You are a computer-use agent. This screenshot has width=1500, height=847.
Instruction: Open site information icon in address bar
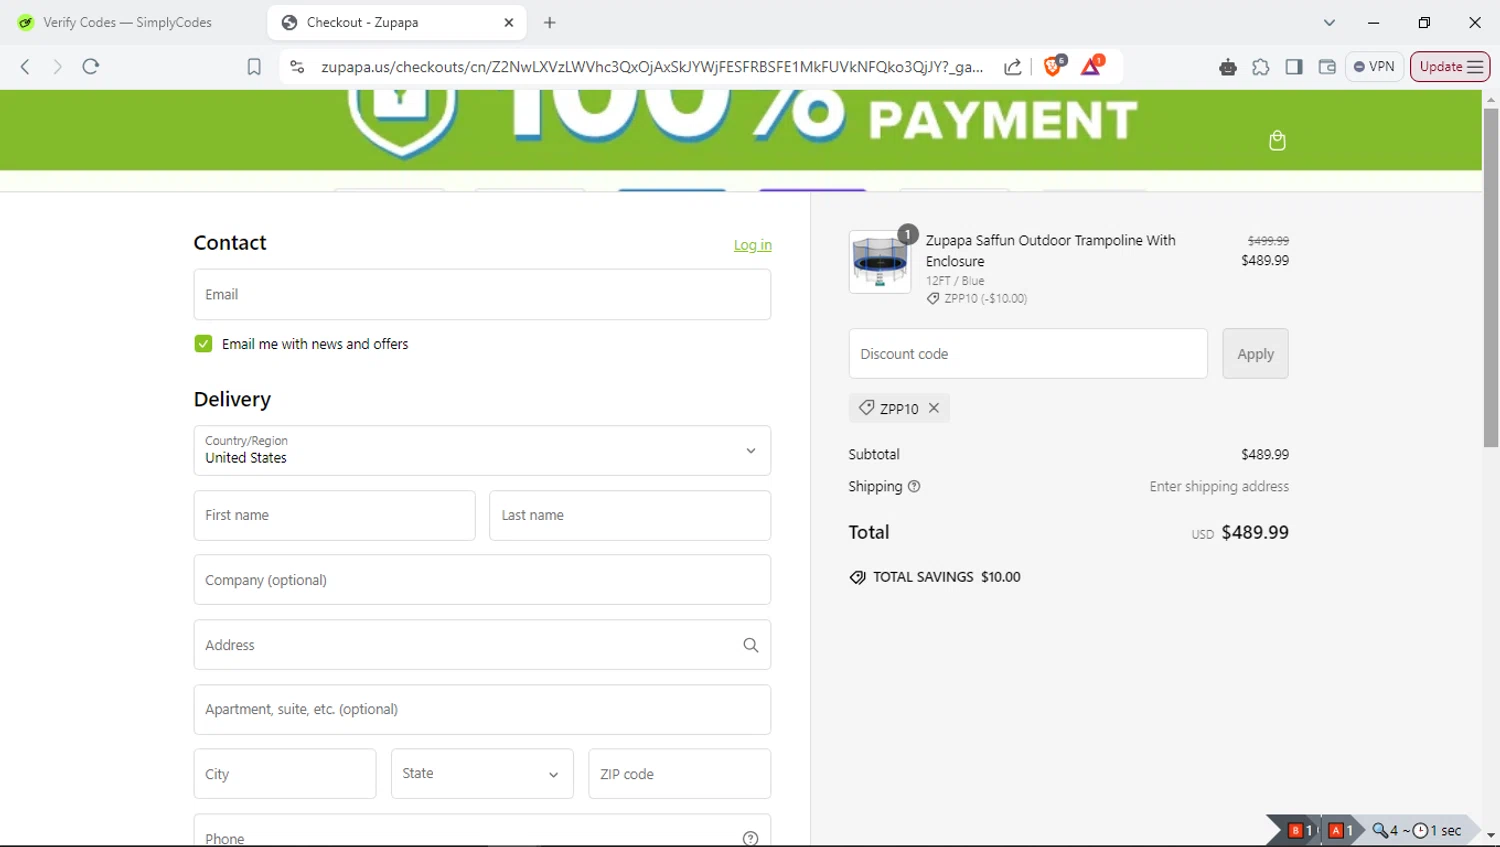[297, 67]
